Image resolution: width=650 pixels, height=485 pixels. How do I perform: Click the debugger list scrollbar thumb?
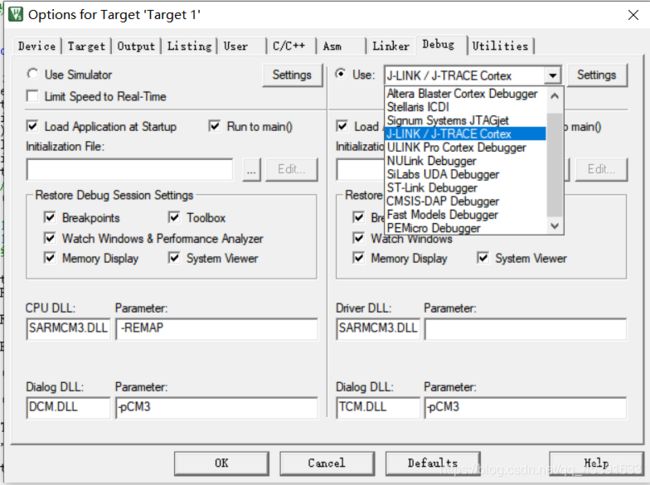click(x=555, y=164)
